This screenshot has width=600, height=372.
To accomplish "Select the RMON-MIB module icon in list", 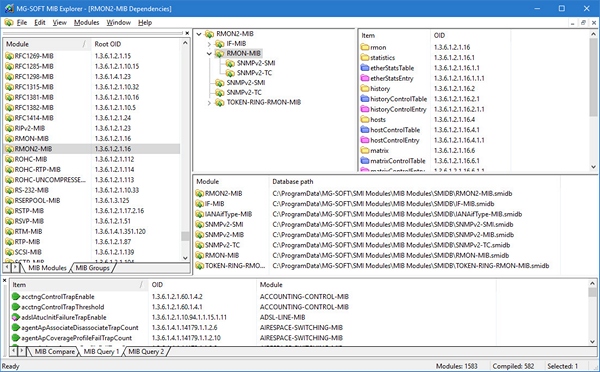I will click(x=9, y=139).
